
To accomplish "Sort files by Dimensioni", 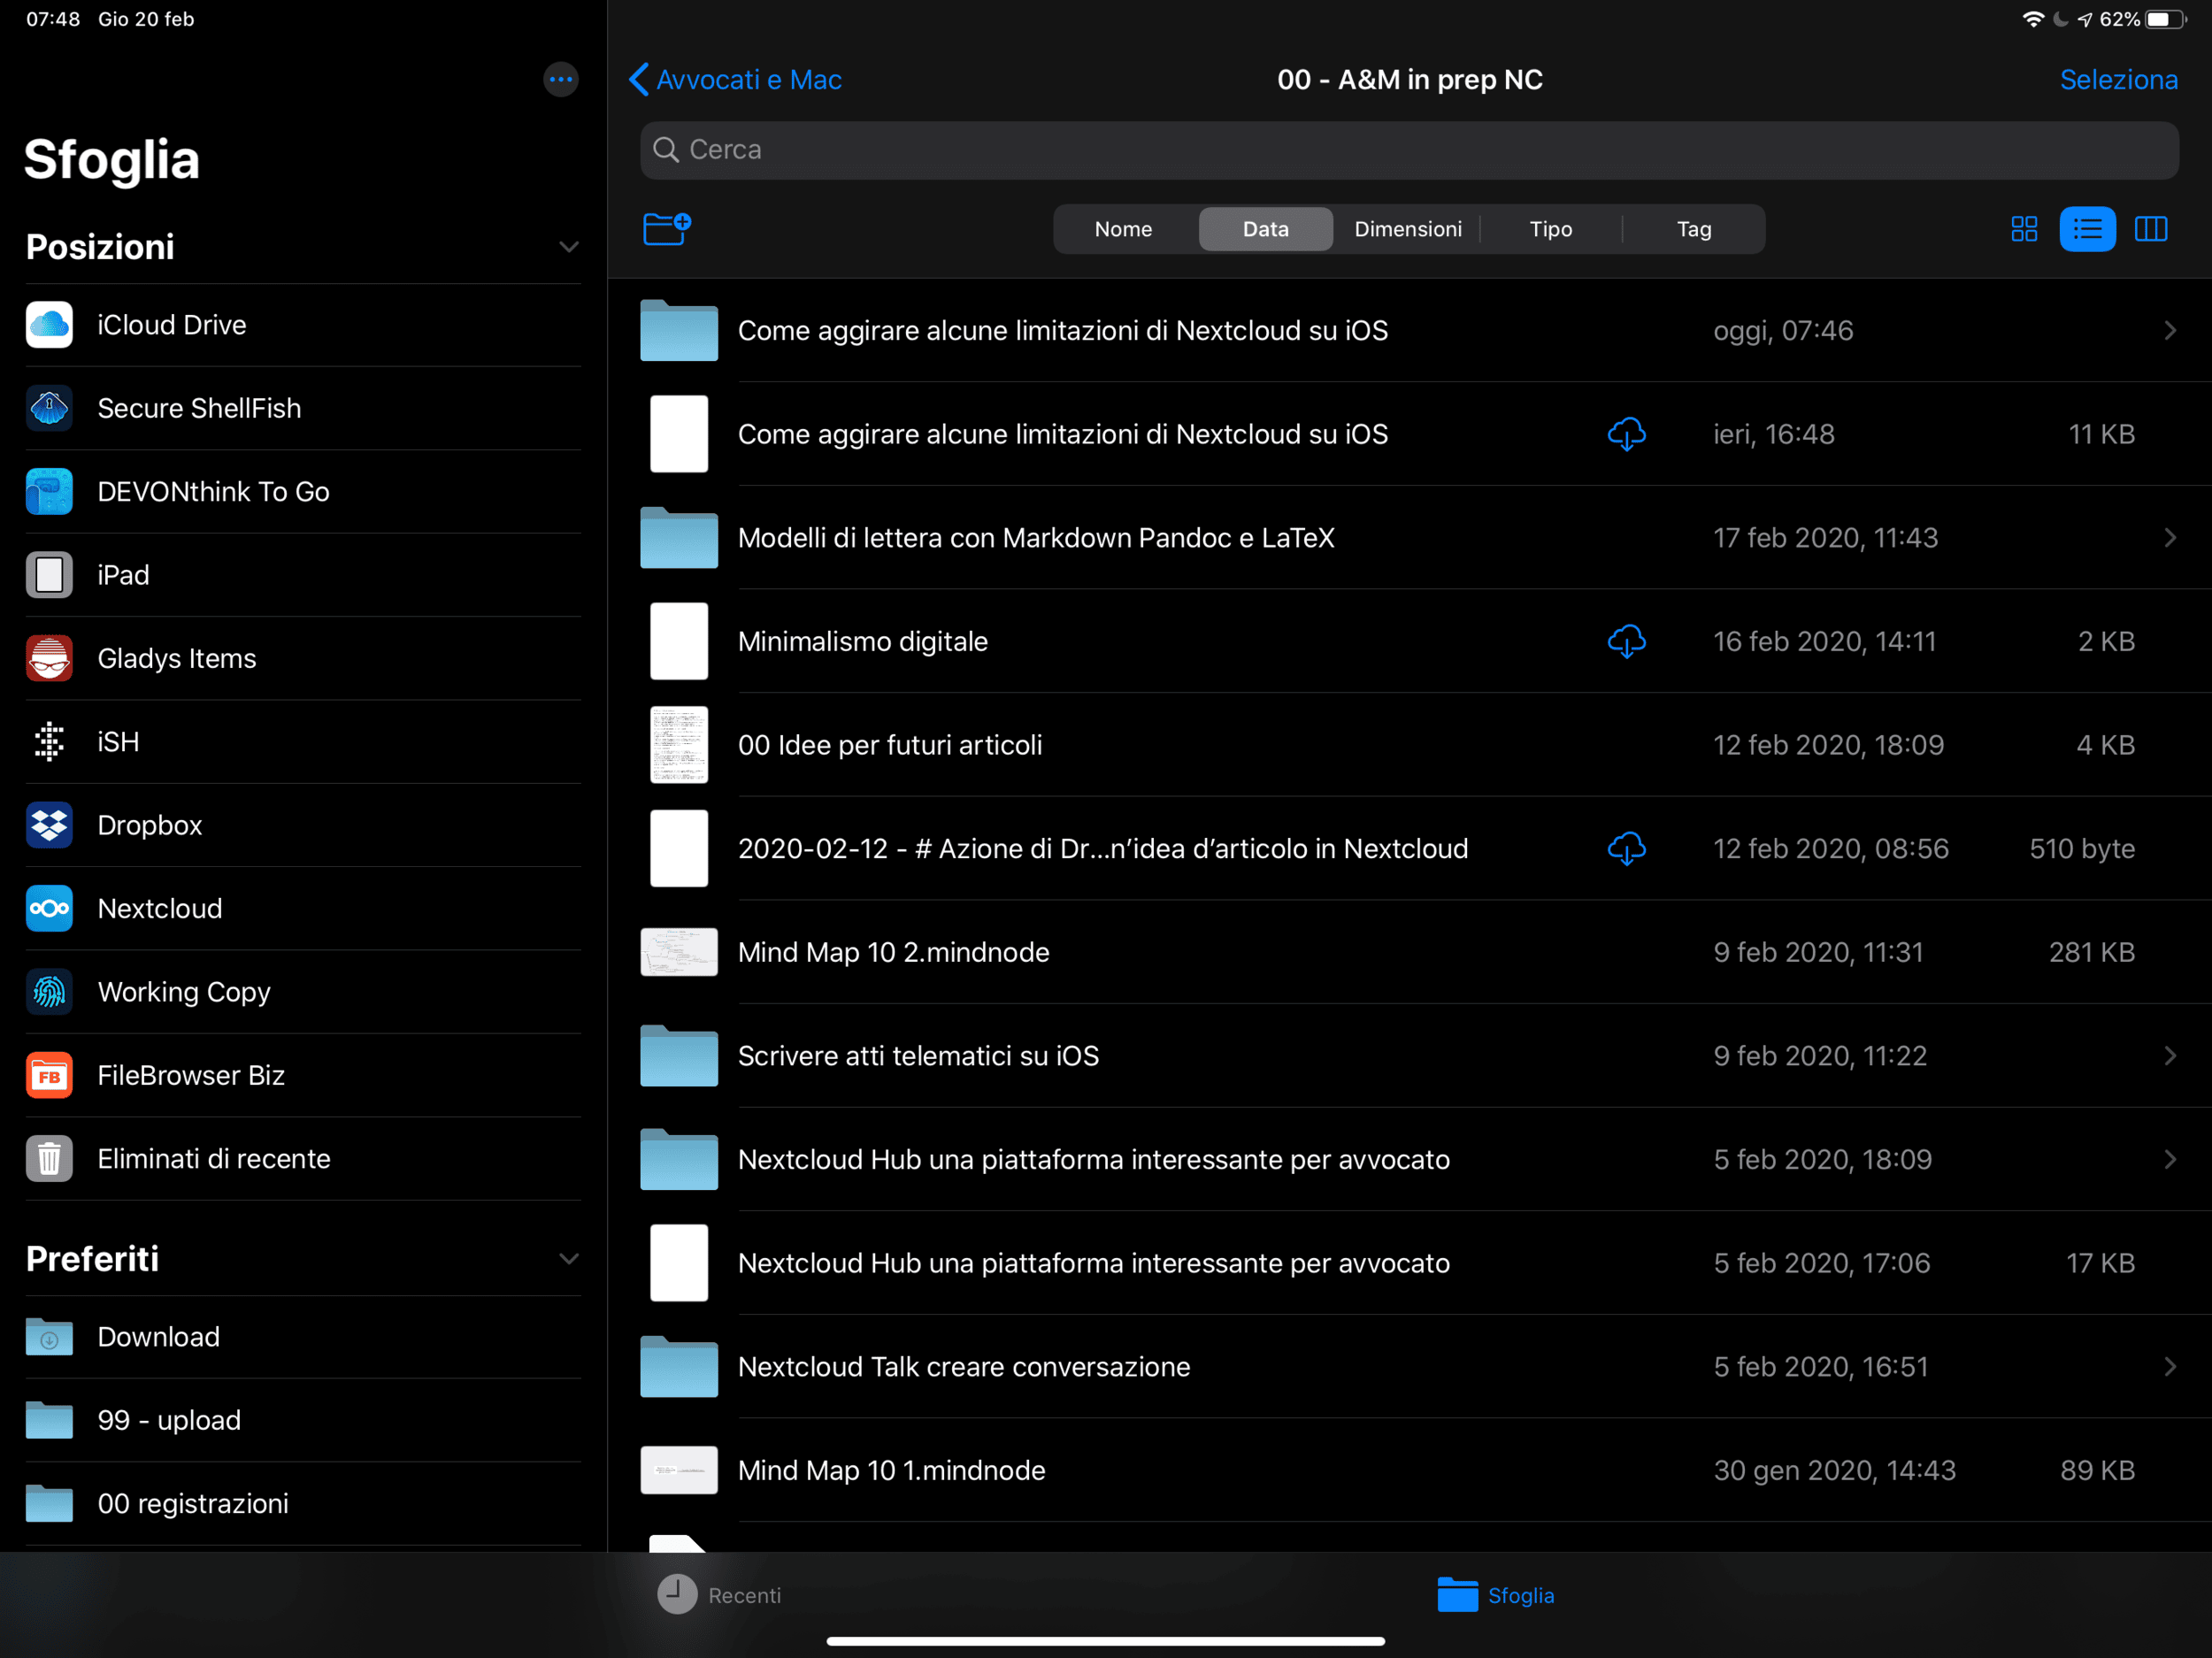I will (x=1408, y=229).
